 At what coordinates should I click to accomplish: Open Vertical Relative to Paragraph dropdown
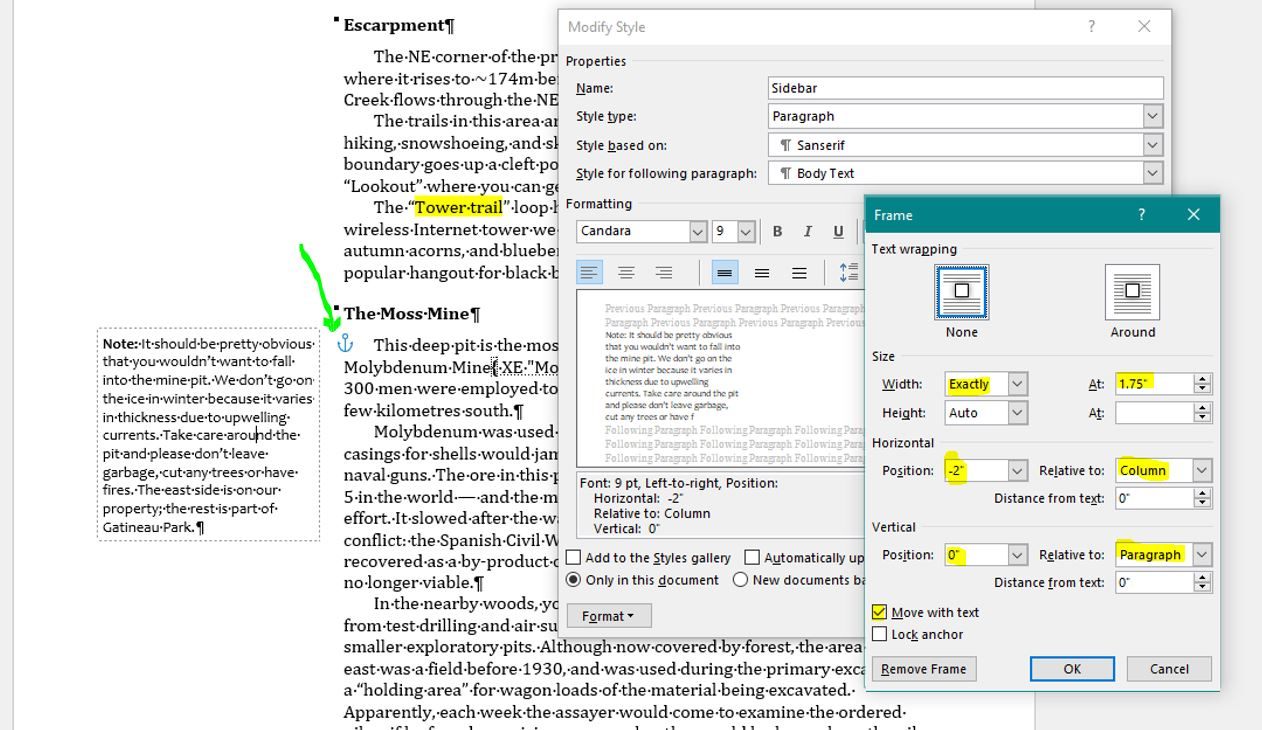(x=1202, y=554)
